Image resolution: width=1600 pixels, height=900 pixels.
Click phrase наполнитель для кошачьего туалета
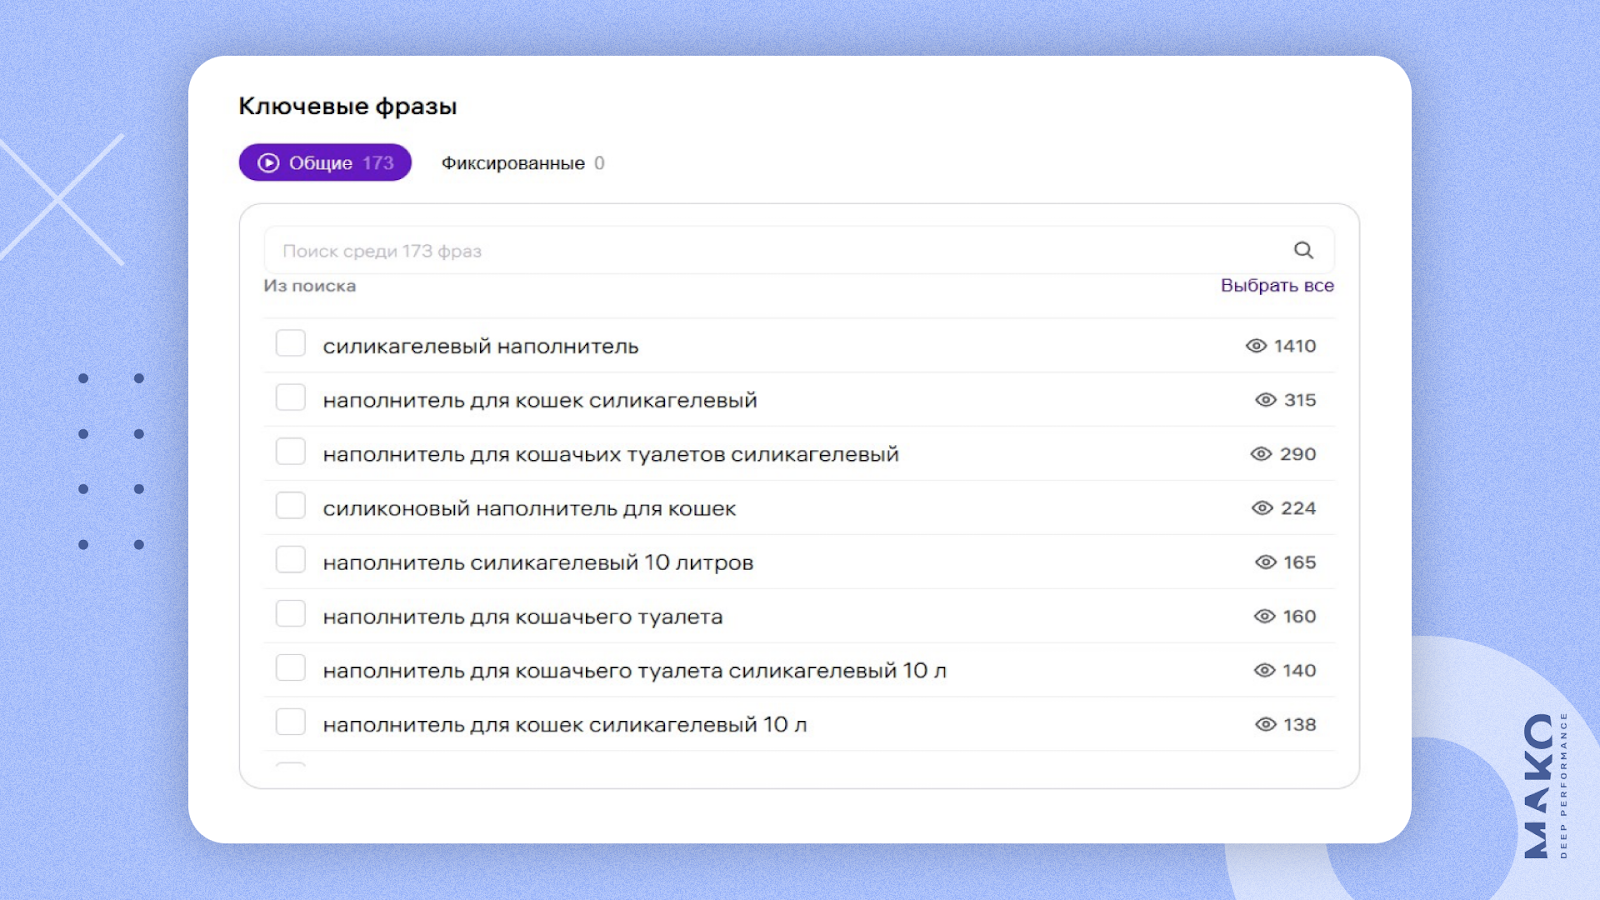[523, 616]
